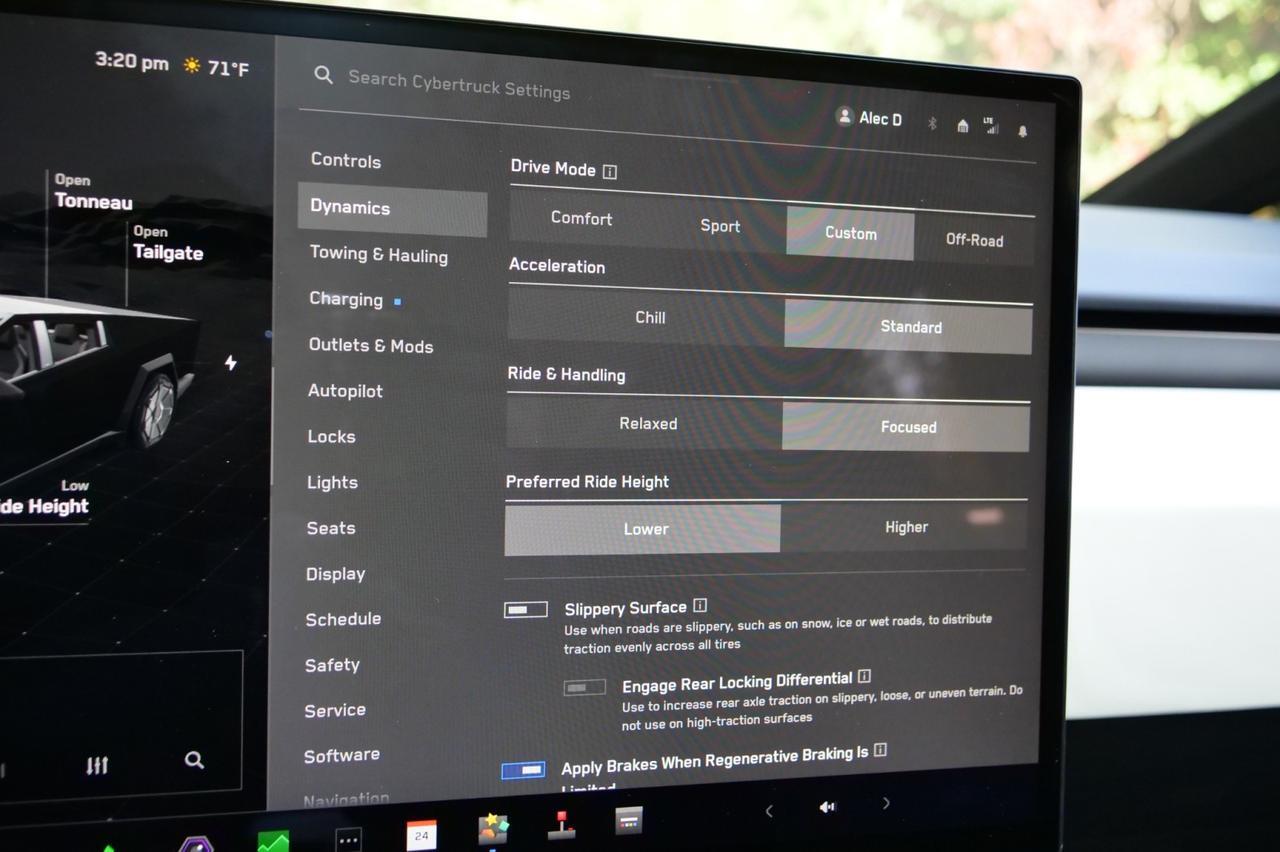Select Off-Road drive mode
This screenshot has height=852, width=1280.
coord(974,240)
